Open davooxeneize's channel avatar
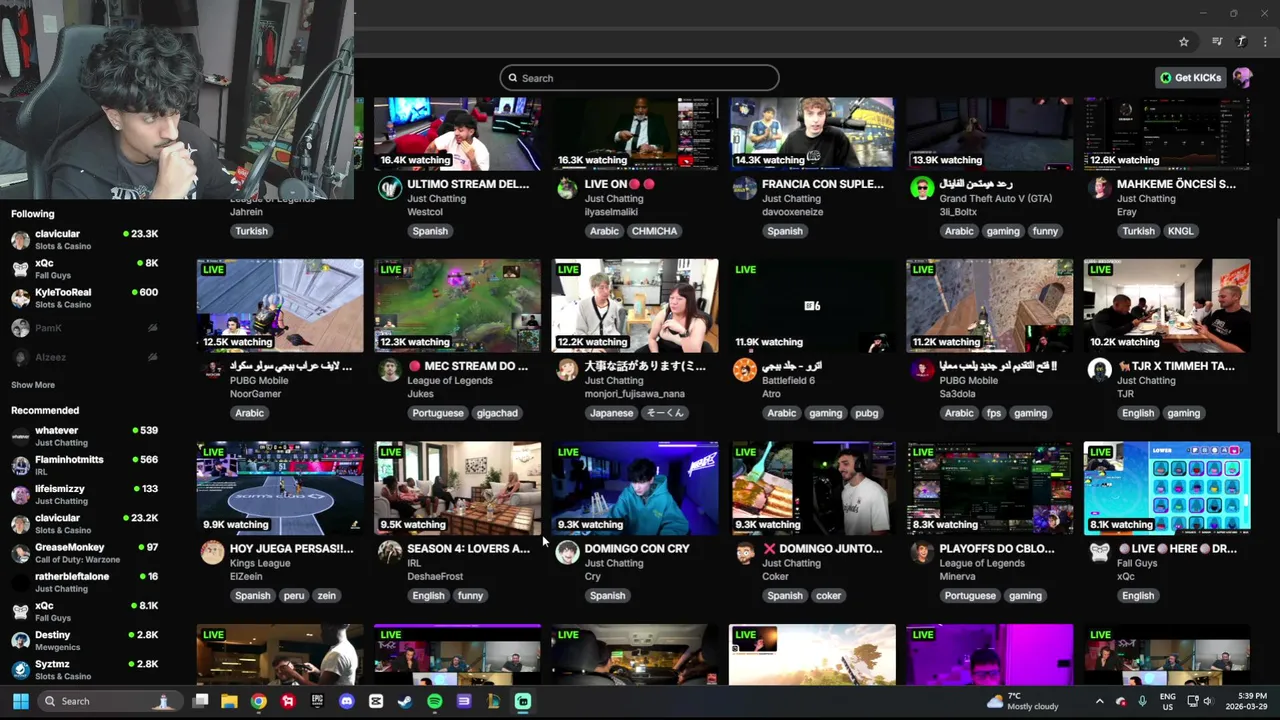Image resolution: width=1280 pixels, height=720 pixels. click(745, 187)
